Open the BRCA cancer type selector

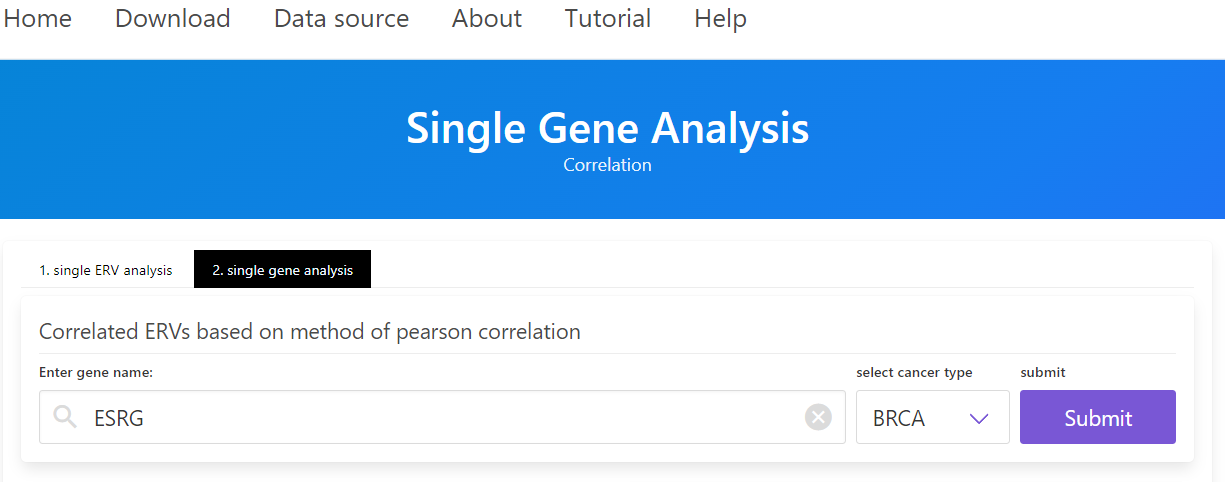click(x=931, y=417)
